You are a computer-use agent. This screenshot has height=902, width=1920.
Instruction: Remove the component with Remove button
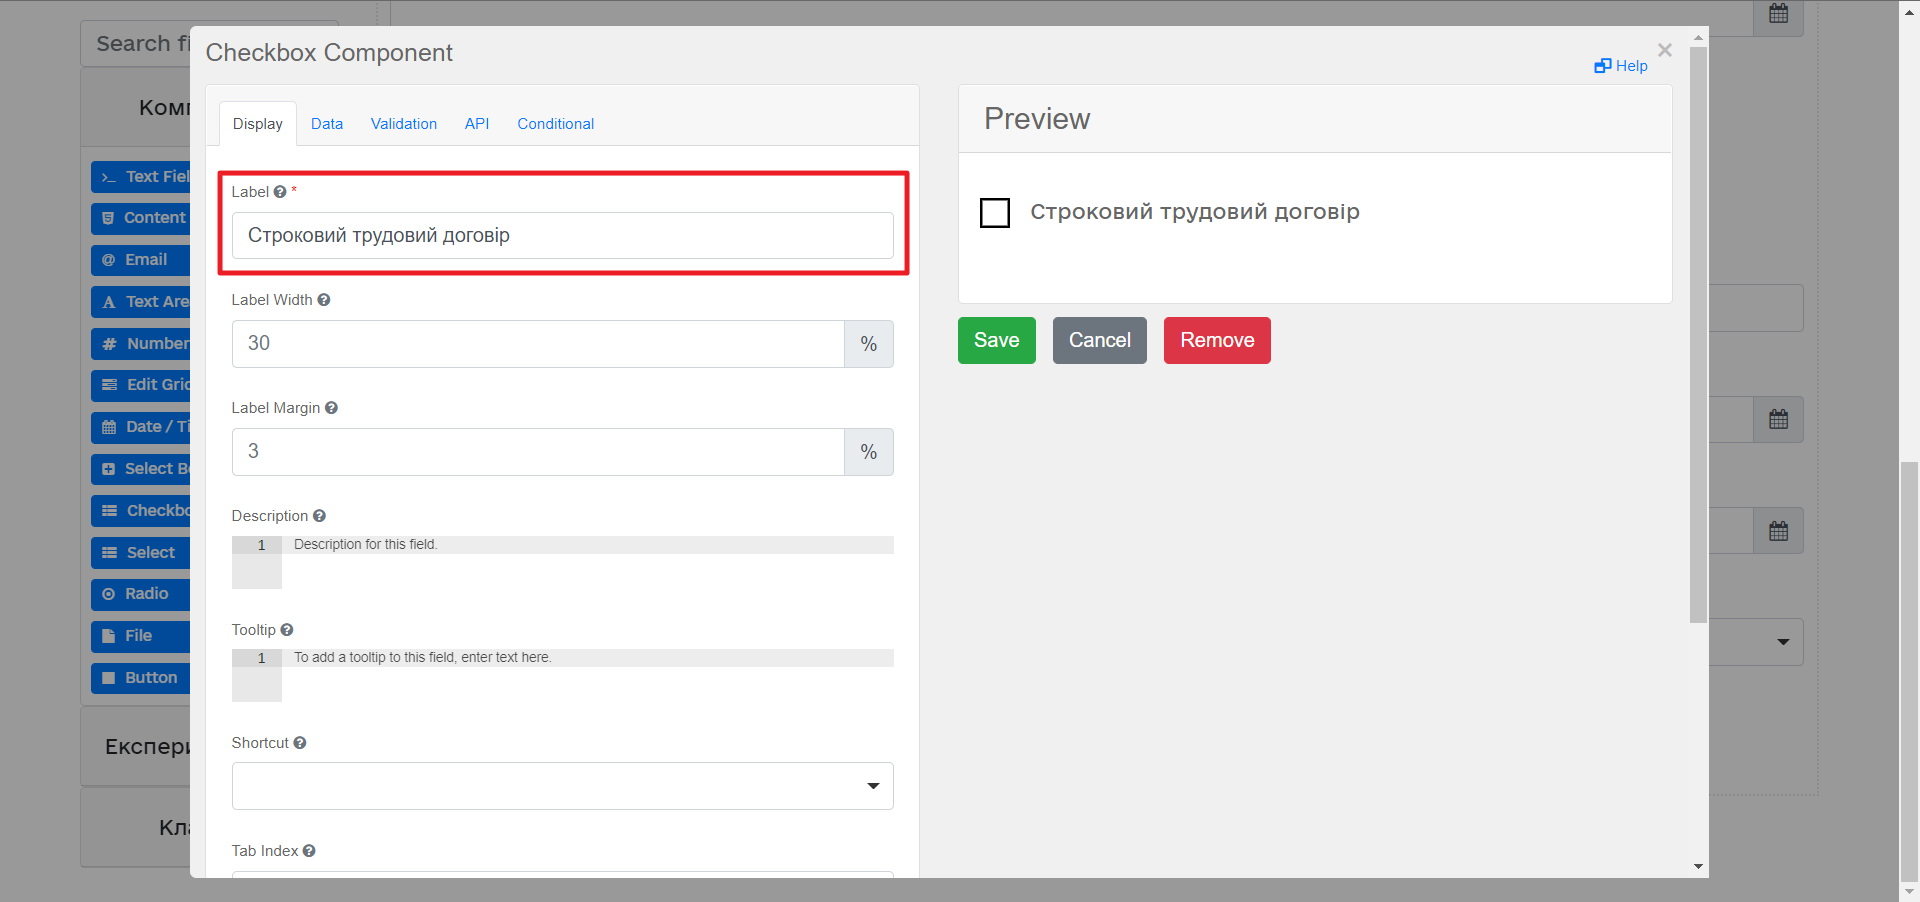pos(1216,340)
